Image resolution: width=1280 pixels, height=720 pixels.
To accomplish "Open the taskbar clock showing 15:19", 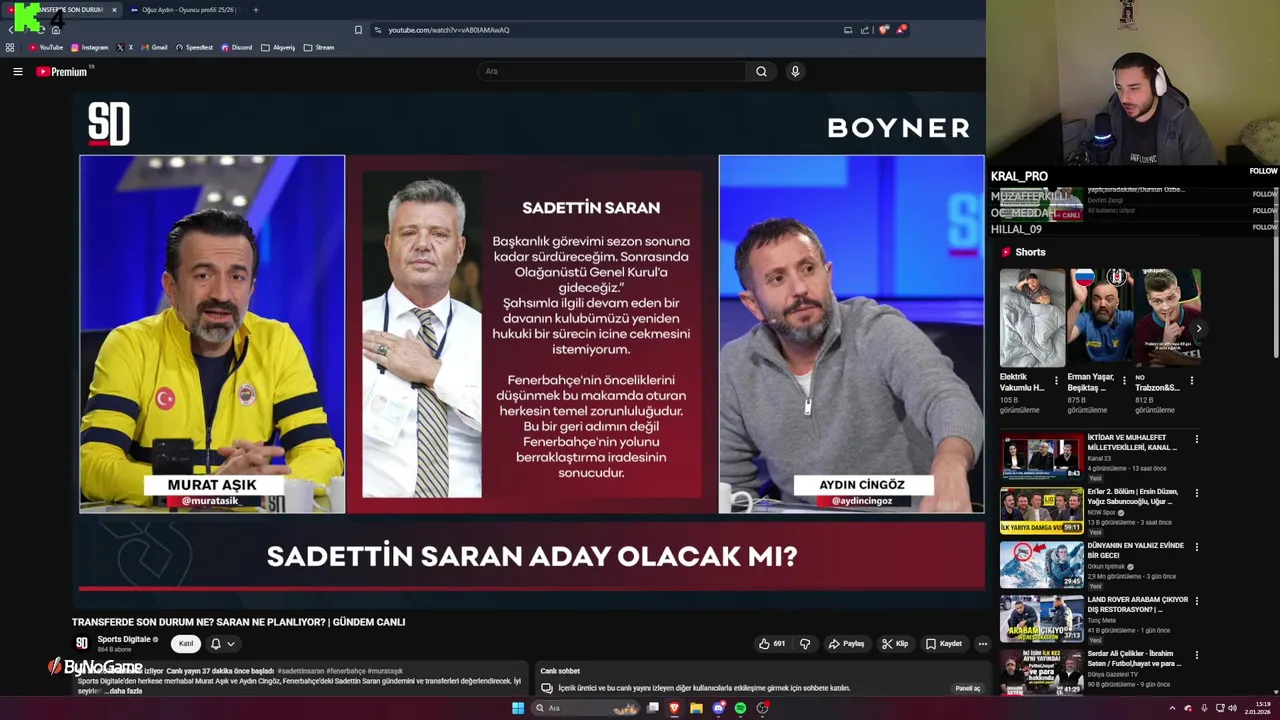I will coord(1257,708).
